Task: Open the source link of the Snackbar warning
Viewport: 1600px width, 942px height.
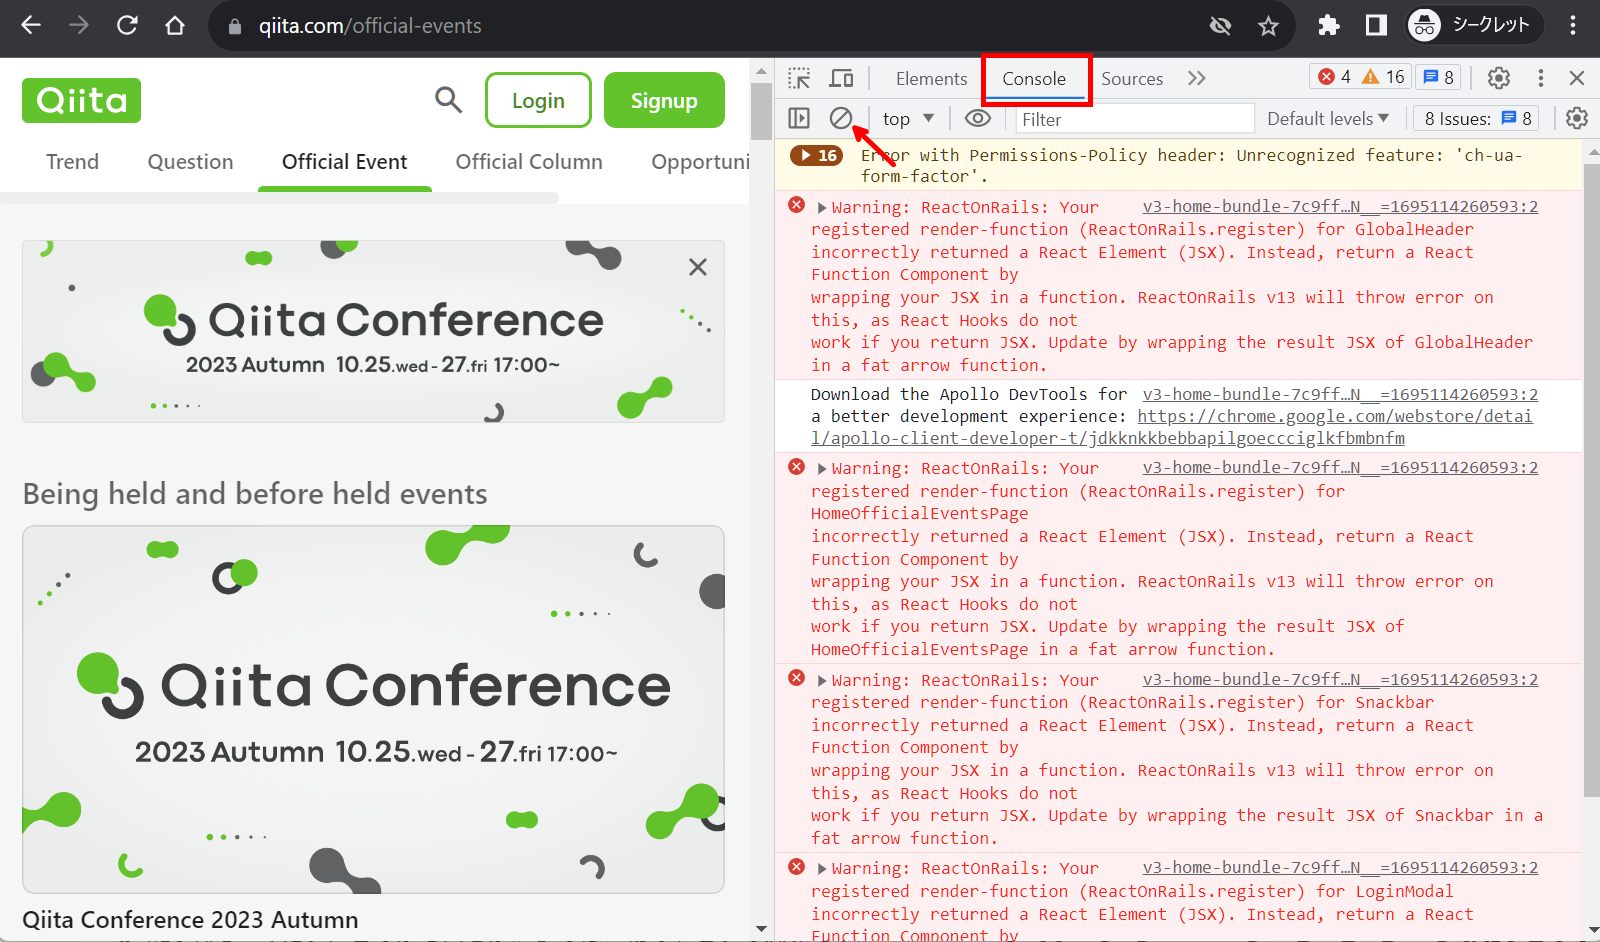Action: pyautogui.click(x=1340, y=679)
